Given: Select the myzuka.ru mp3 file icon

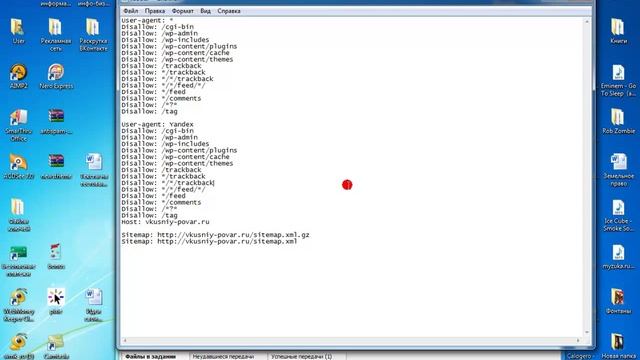Looking at the screenshot, I should [x=618, y=257].
